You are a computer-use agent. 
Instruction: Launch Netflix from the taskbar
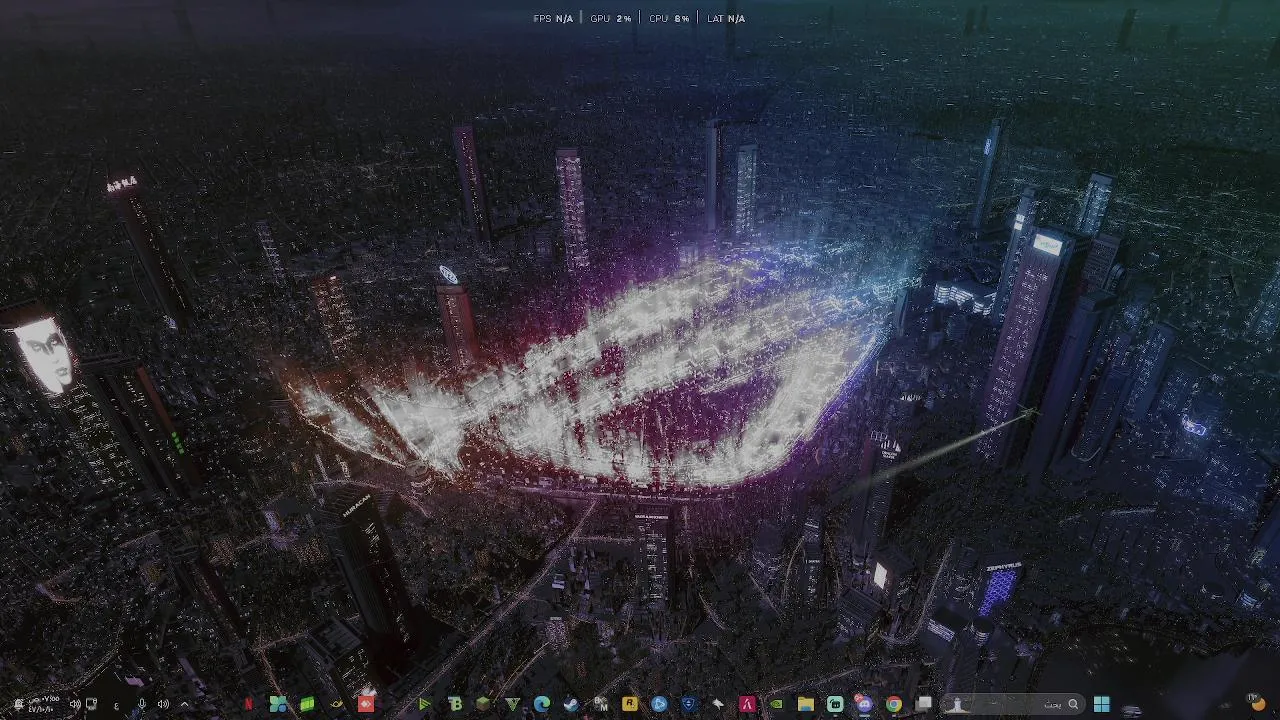(x=248, y=704)
